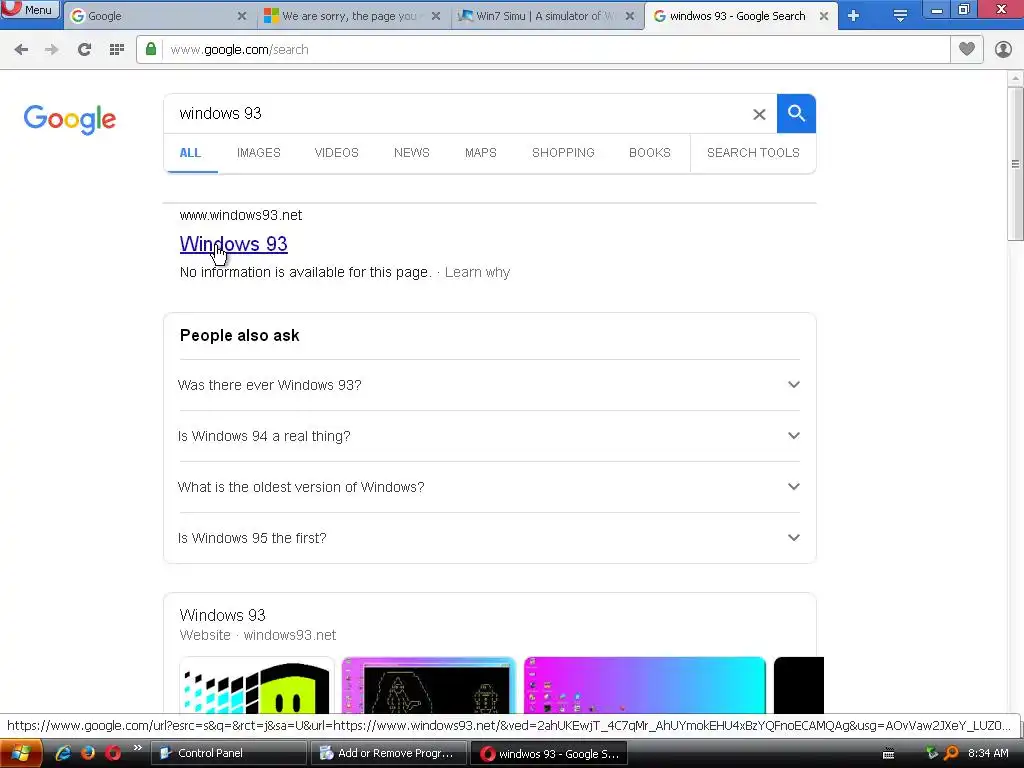
Task: Click the 8:34 AM clock
Action: pyautogui.click(x=988, y=753)
